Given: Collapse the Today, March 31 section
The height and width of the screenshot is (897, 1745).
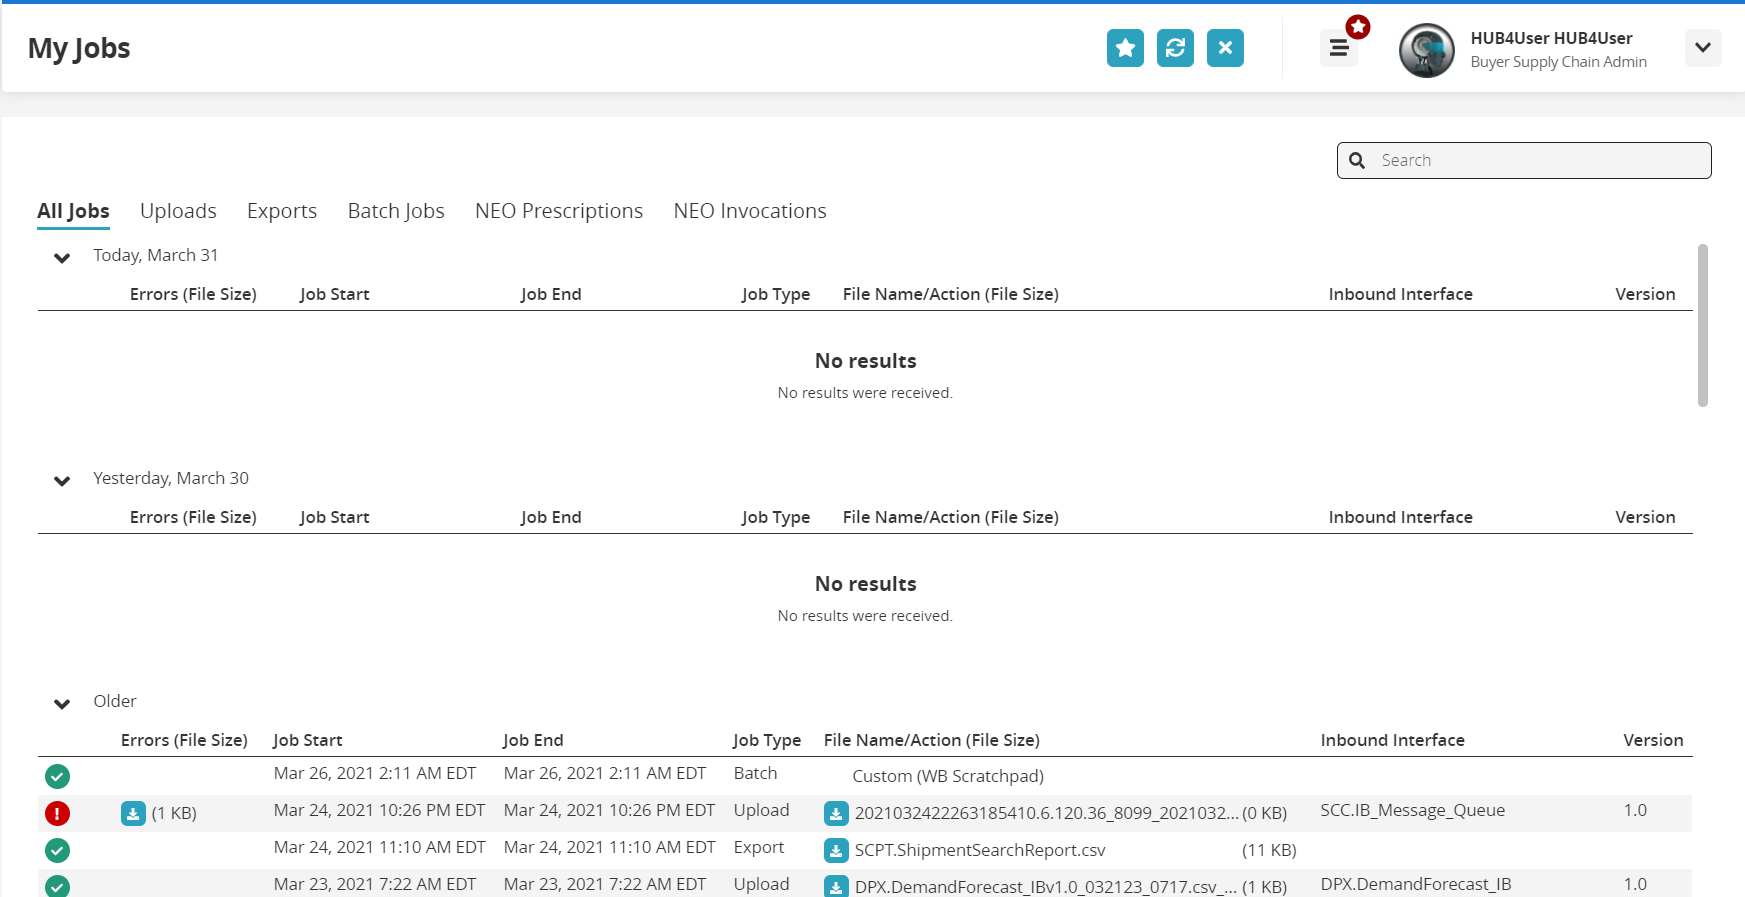Looking at the screenshot, I should click(x=62, y=257).
